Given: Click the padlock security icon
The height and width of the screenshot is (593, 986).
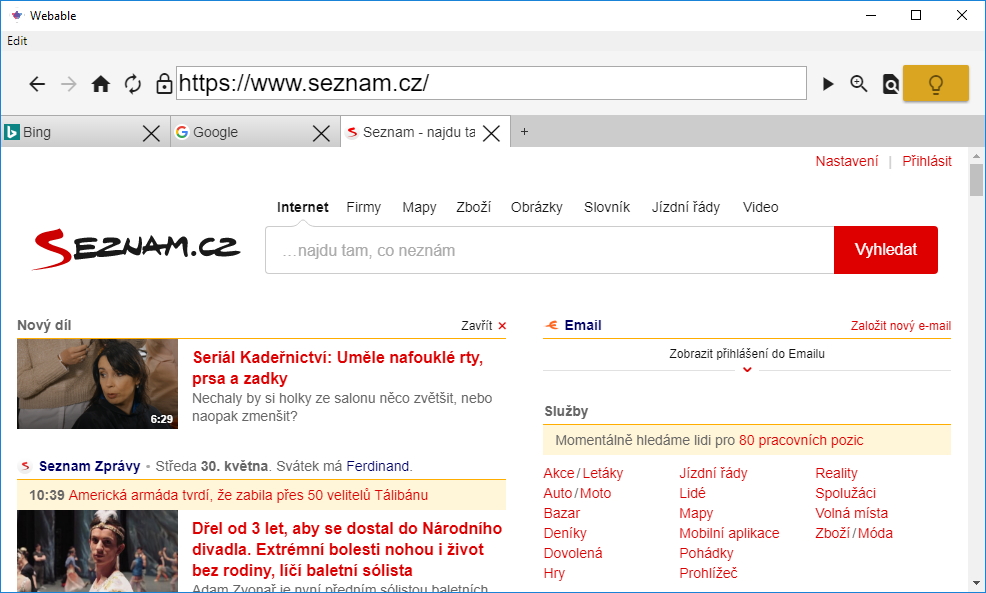Looking at the screenshot, I should (x=164, y=84).
